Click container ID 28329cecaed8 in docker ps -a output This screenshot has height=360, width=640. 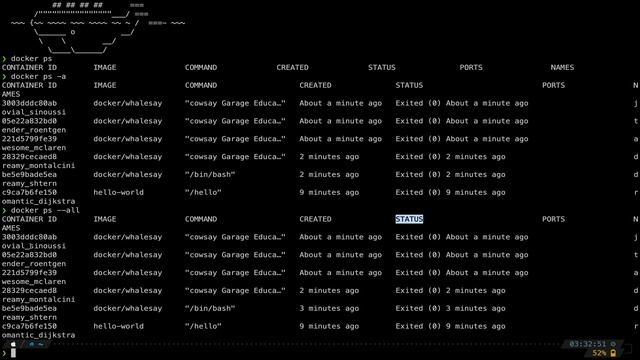coord(29,157)
